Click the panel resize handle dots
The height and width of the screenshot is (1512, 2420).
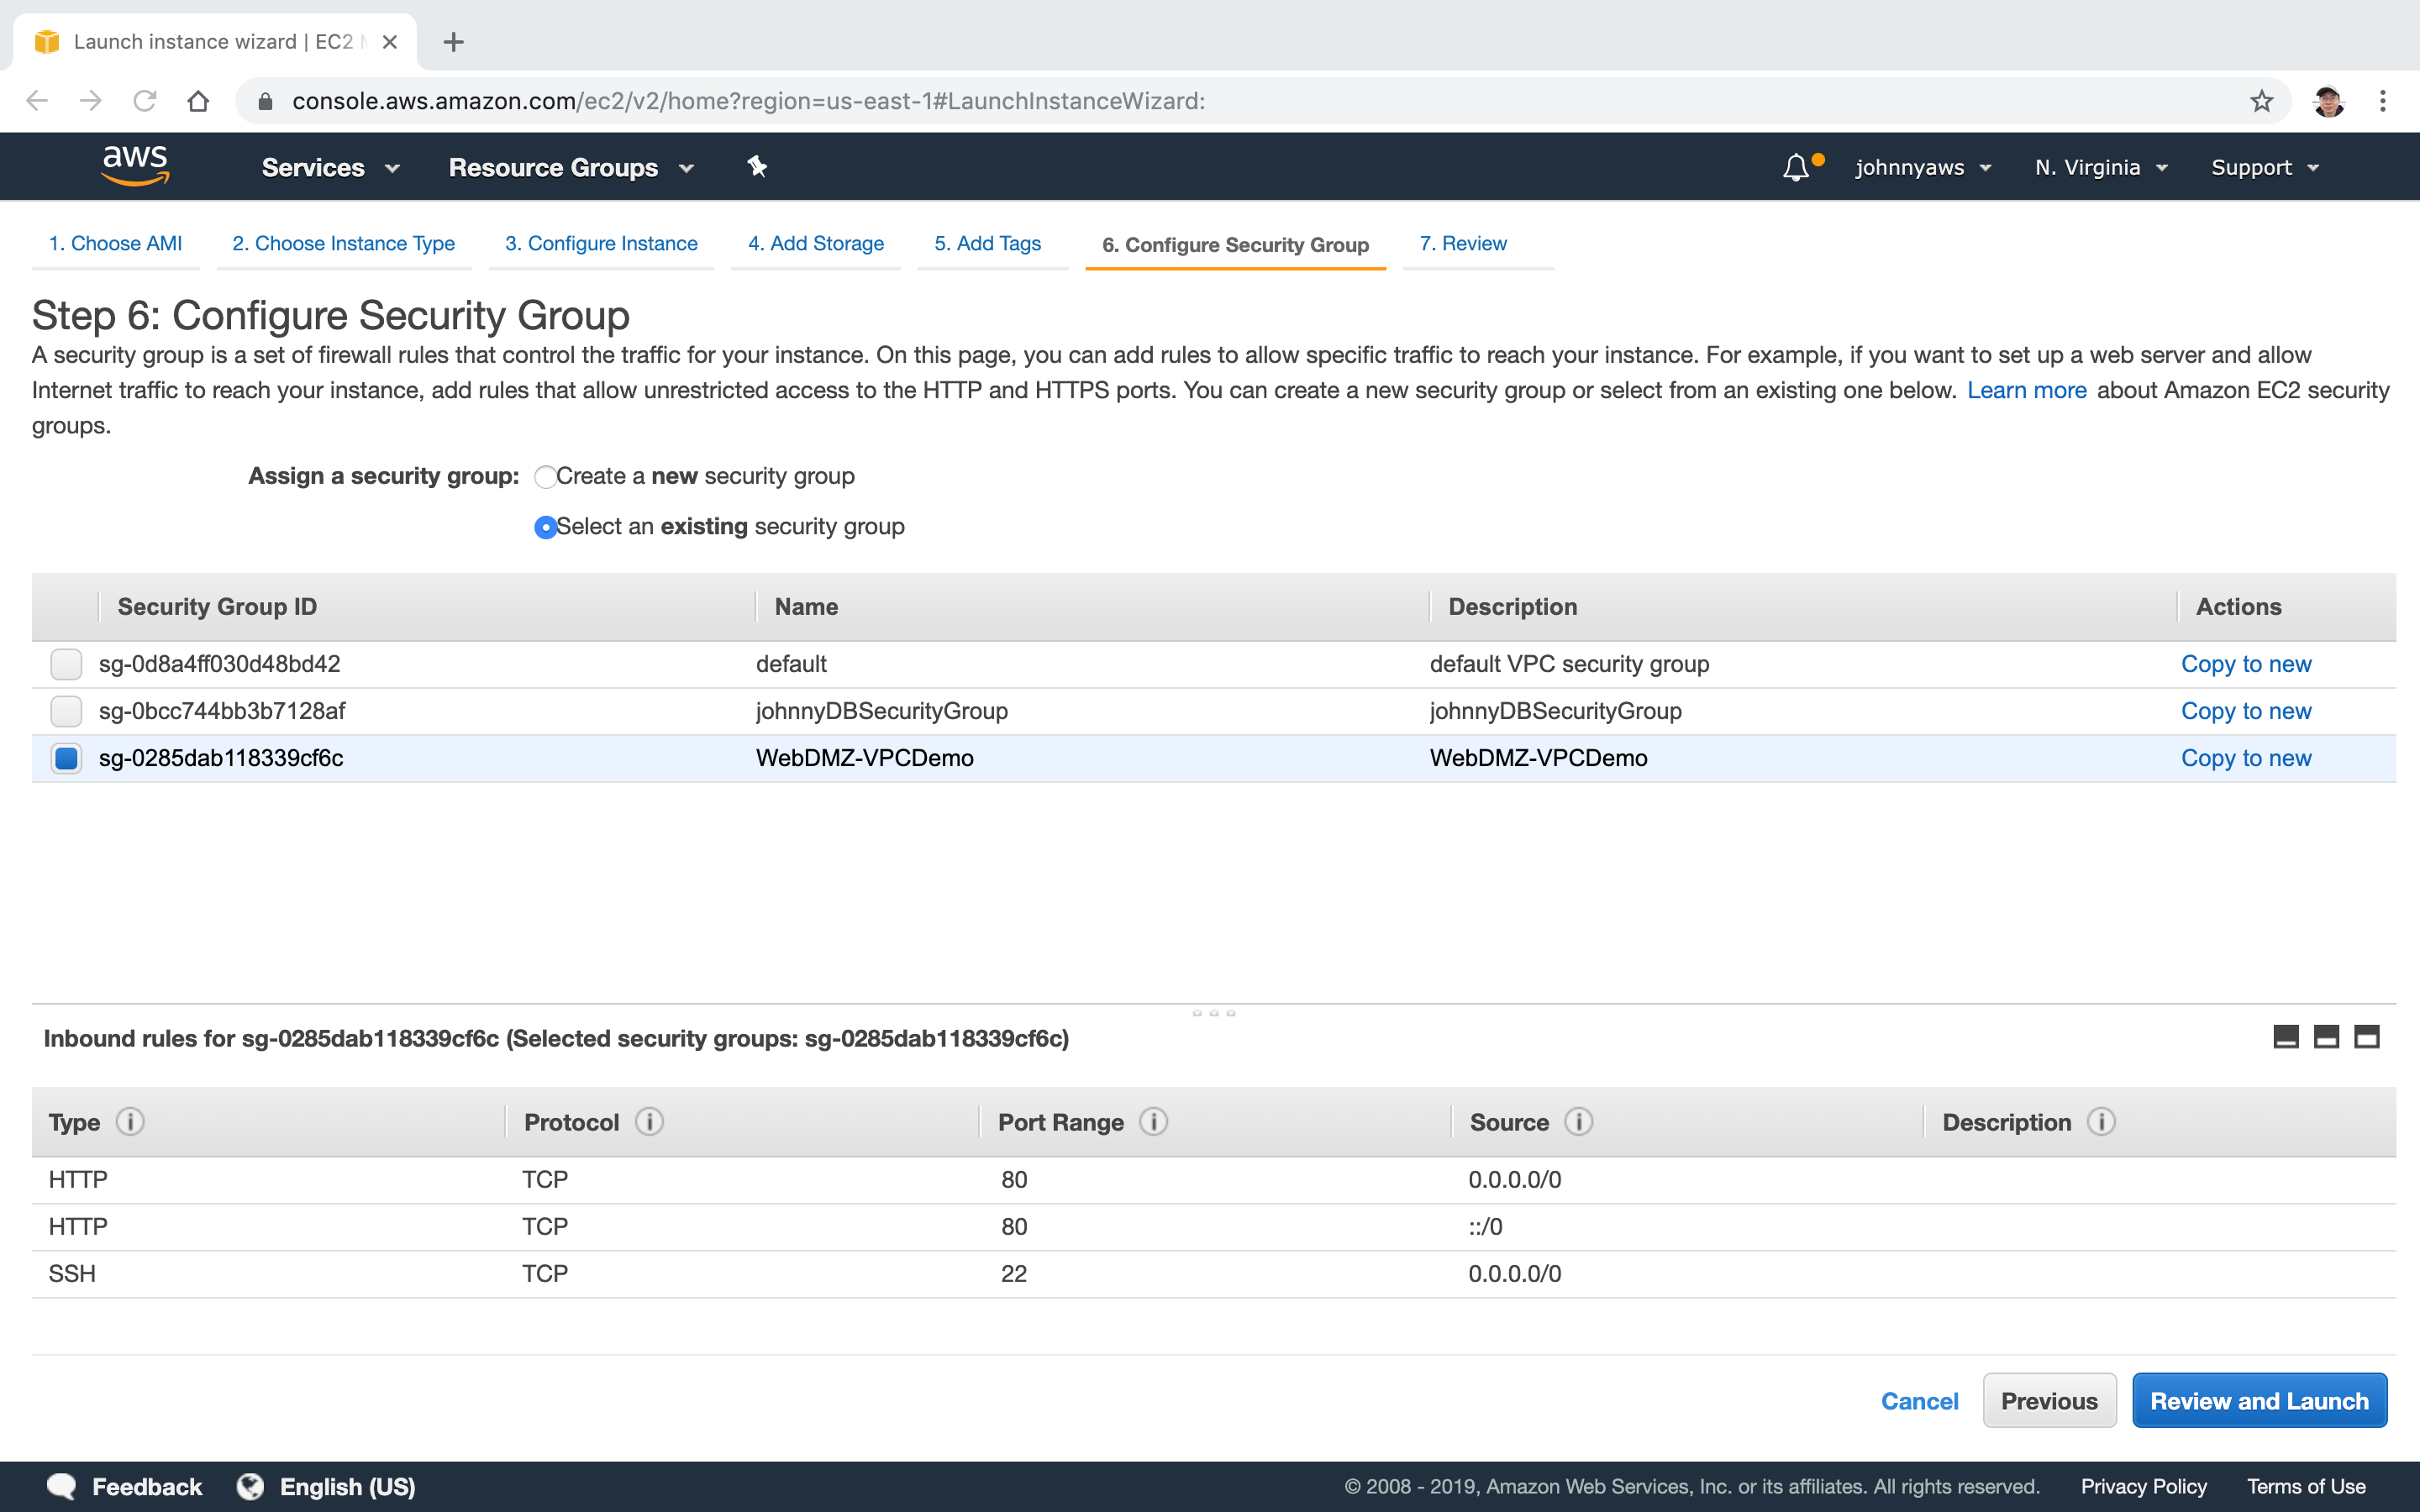(x=1213, y=1013)
